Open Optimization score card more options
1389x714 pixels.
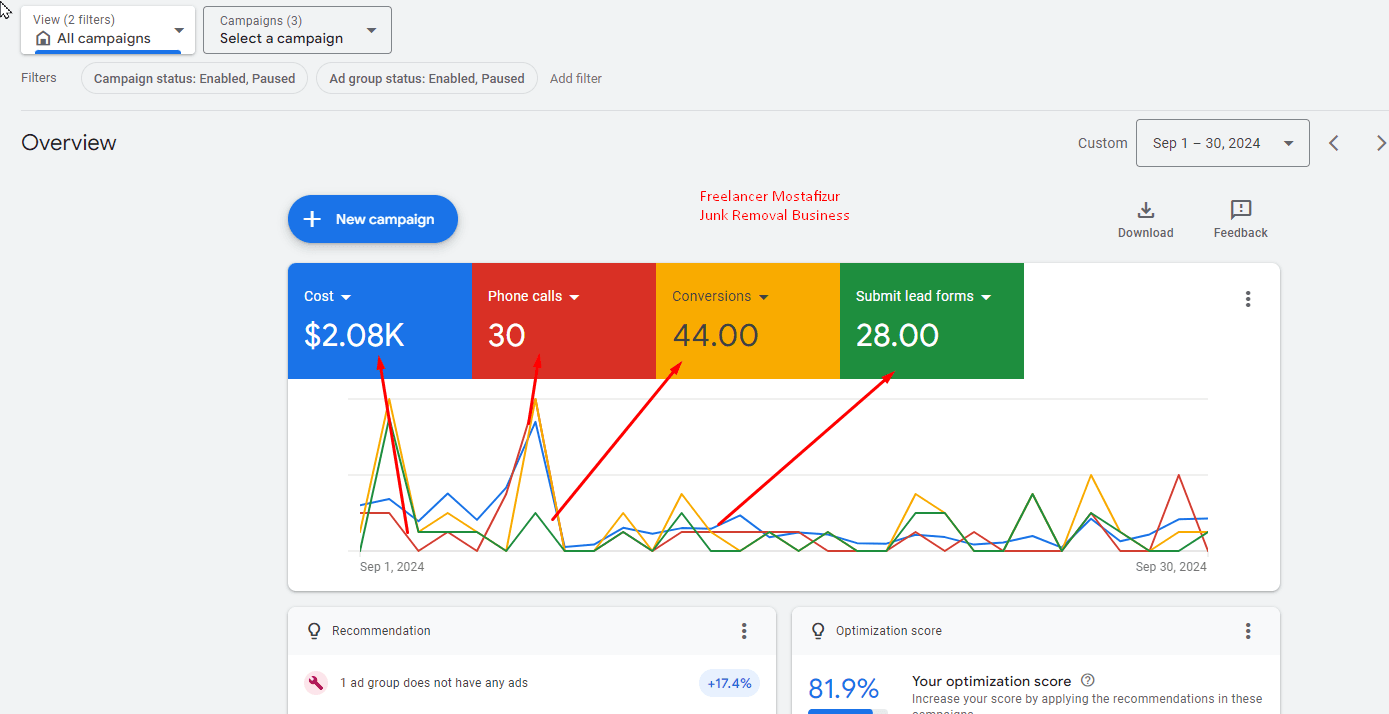[1247, 631]
